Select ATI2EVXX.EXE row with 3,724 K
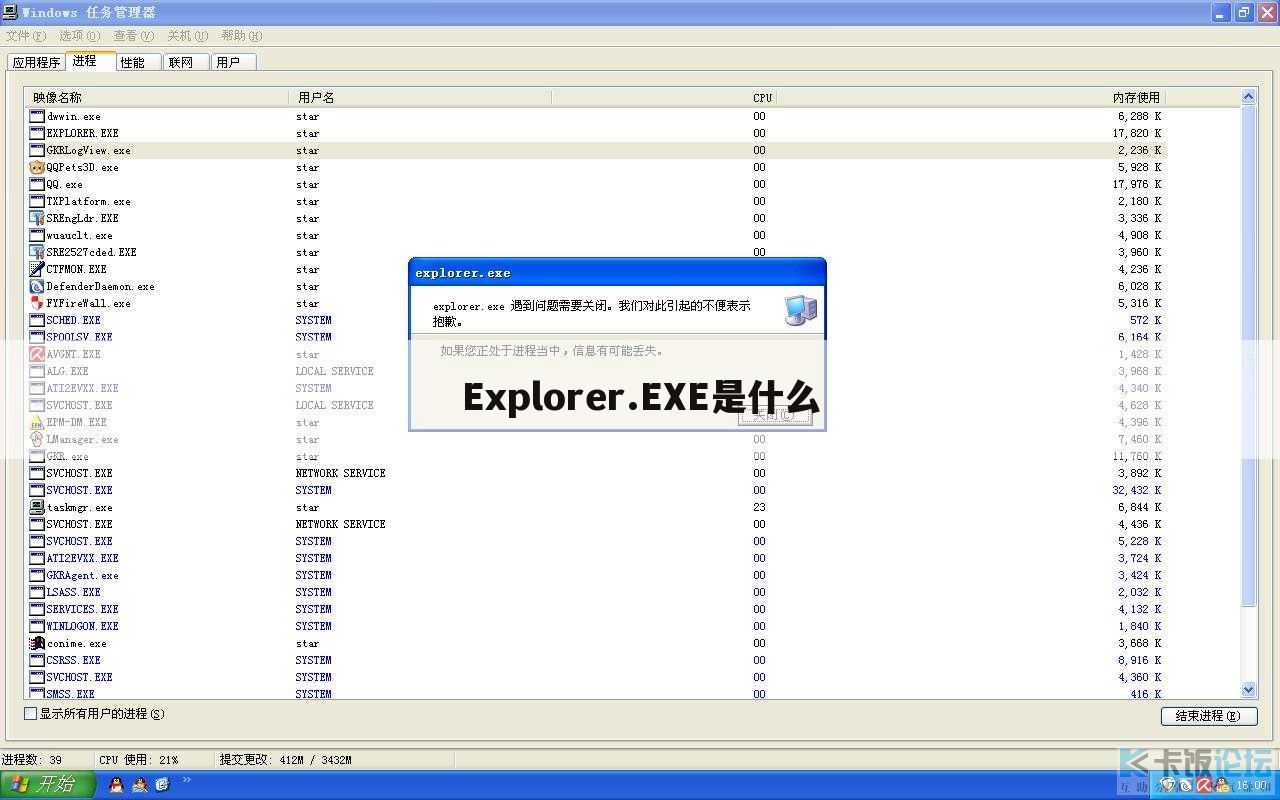This screenshot has width=1280, height=800. [596, 558]
